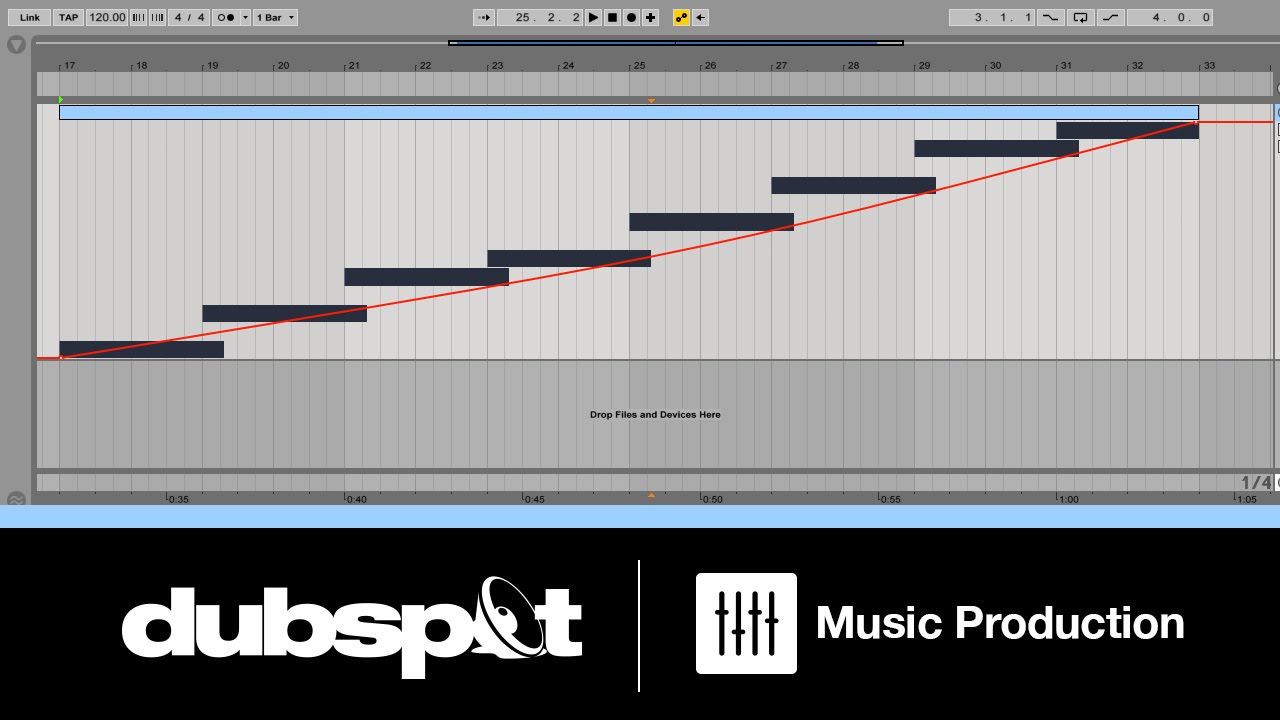Image resolution: width=1280 pixels, height=720 pixels.
Task: Click 0:40 in the time ruler
Action: click(x=357, y=499)
